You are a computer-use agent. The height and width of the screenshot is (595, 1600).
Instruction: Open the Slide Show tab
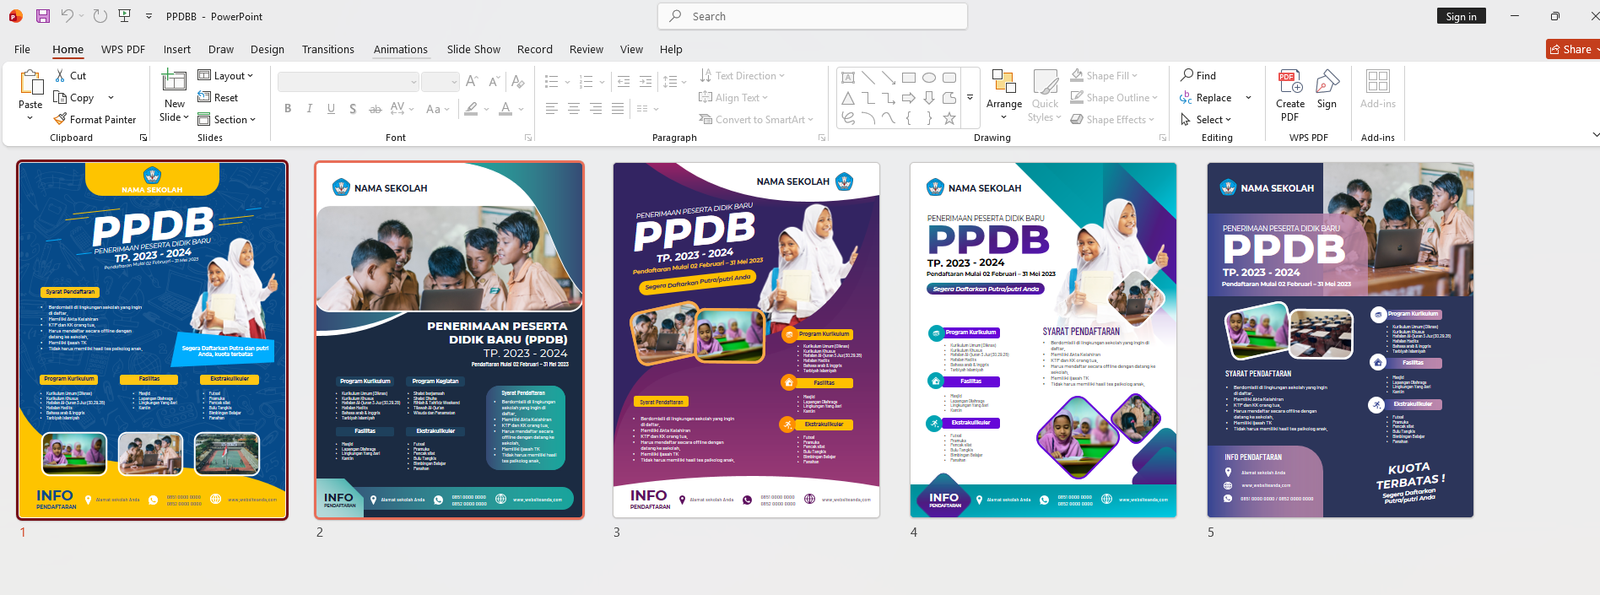pos(473,49)
